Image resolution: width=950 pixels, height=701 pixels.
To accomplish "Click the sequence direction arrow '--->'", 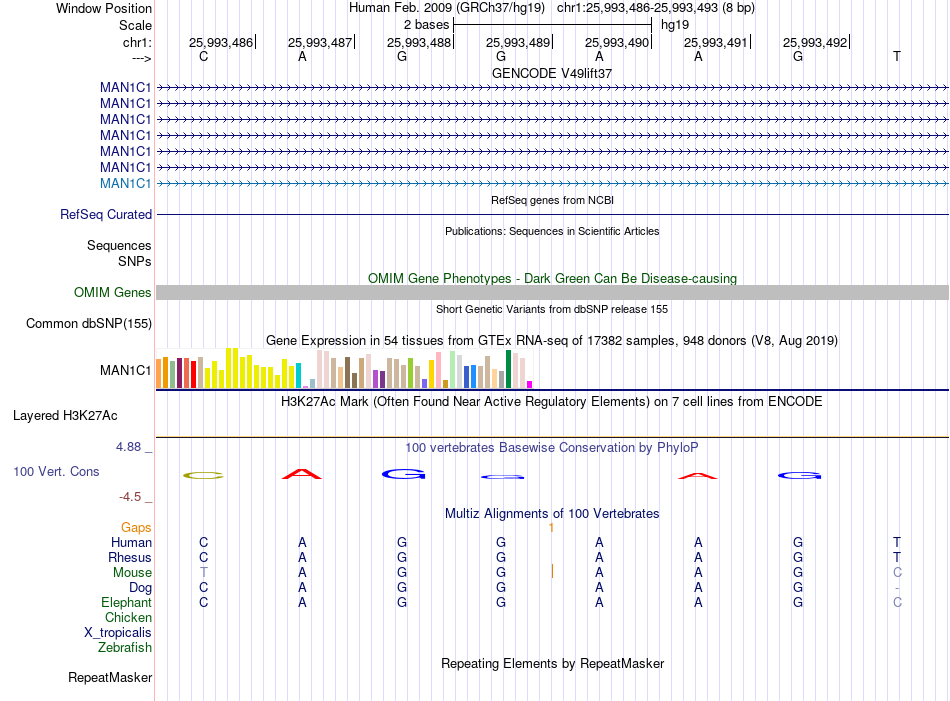I will (142, 58).
